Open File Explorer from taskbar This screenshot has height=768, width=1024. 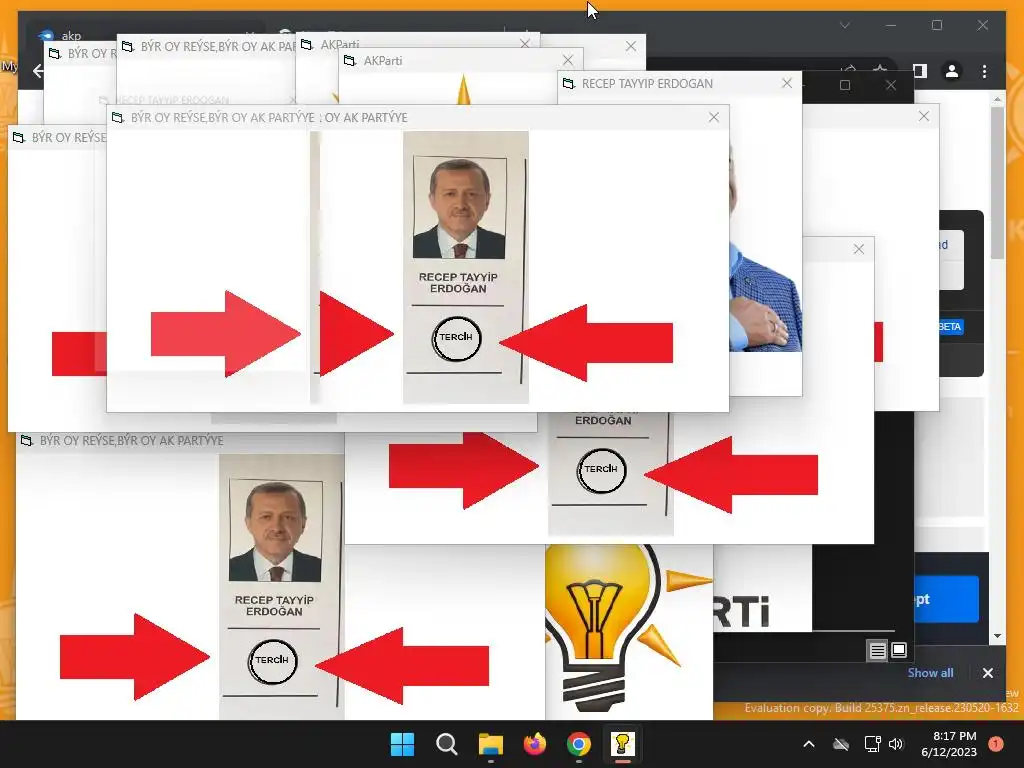pos(490,744)
